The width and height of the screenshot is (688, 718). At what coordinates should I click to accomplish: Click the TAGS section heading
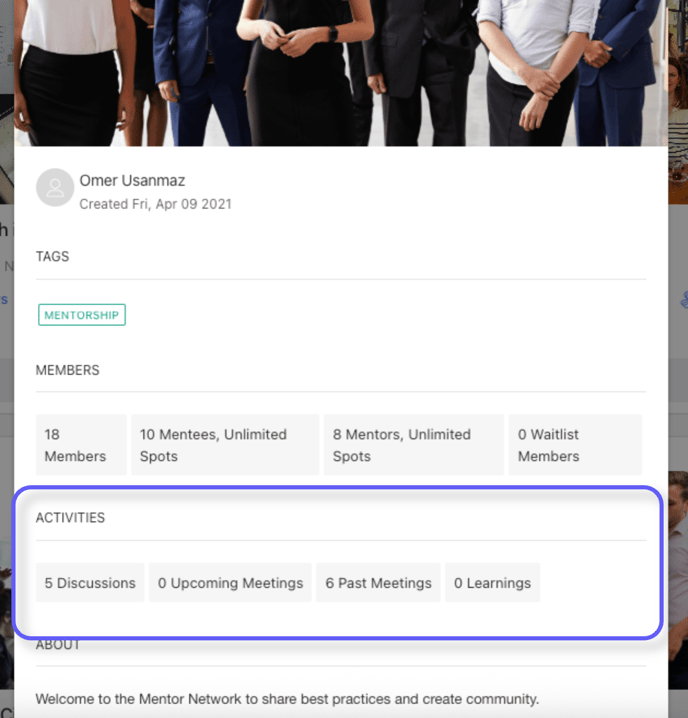click(x=52, y=256)
